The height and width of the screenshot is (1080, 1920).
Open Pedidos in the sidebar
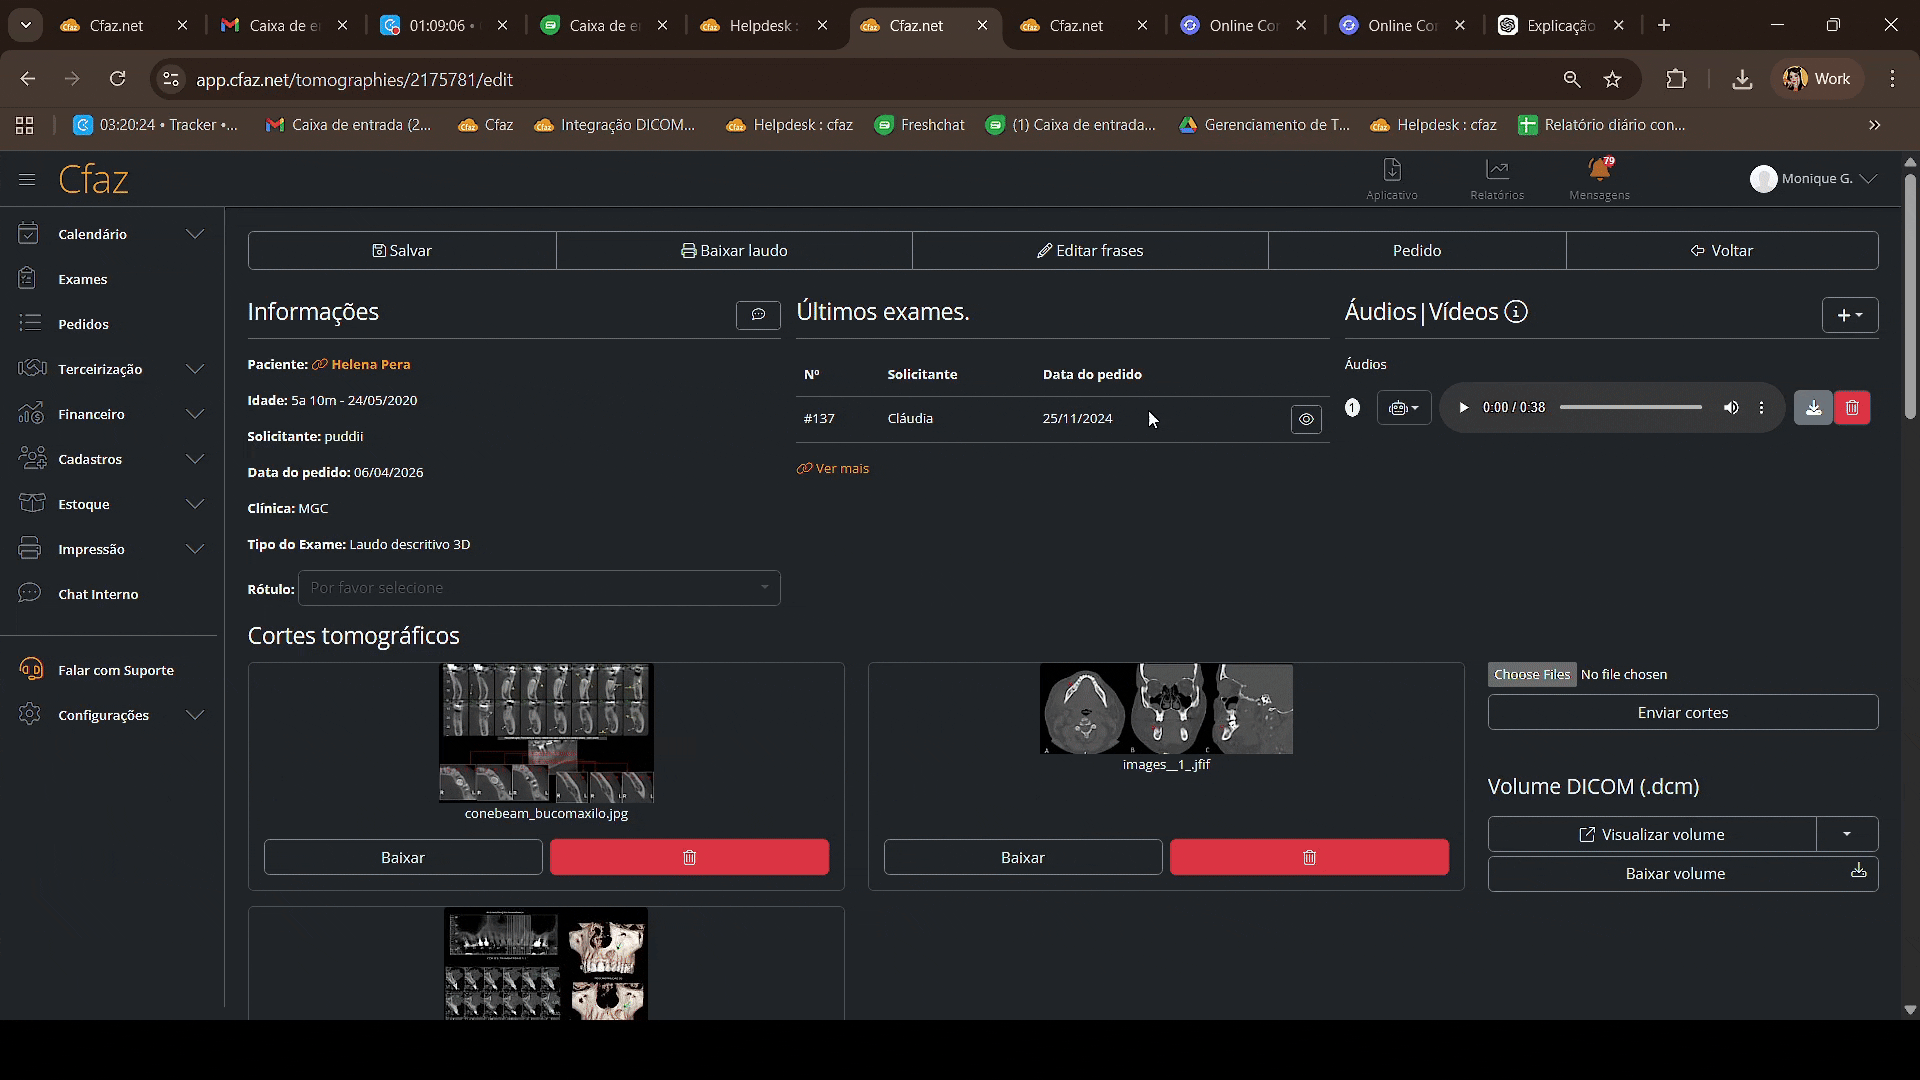(x=83, y=324)
